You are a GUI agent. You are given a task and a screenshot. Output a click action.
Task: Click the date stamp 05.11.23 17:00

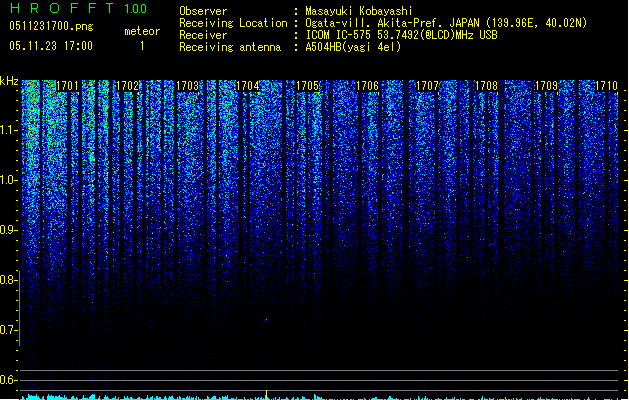pos(51,46)
